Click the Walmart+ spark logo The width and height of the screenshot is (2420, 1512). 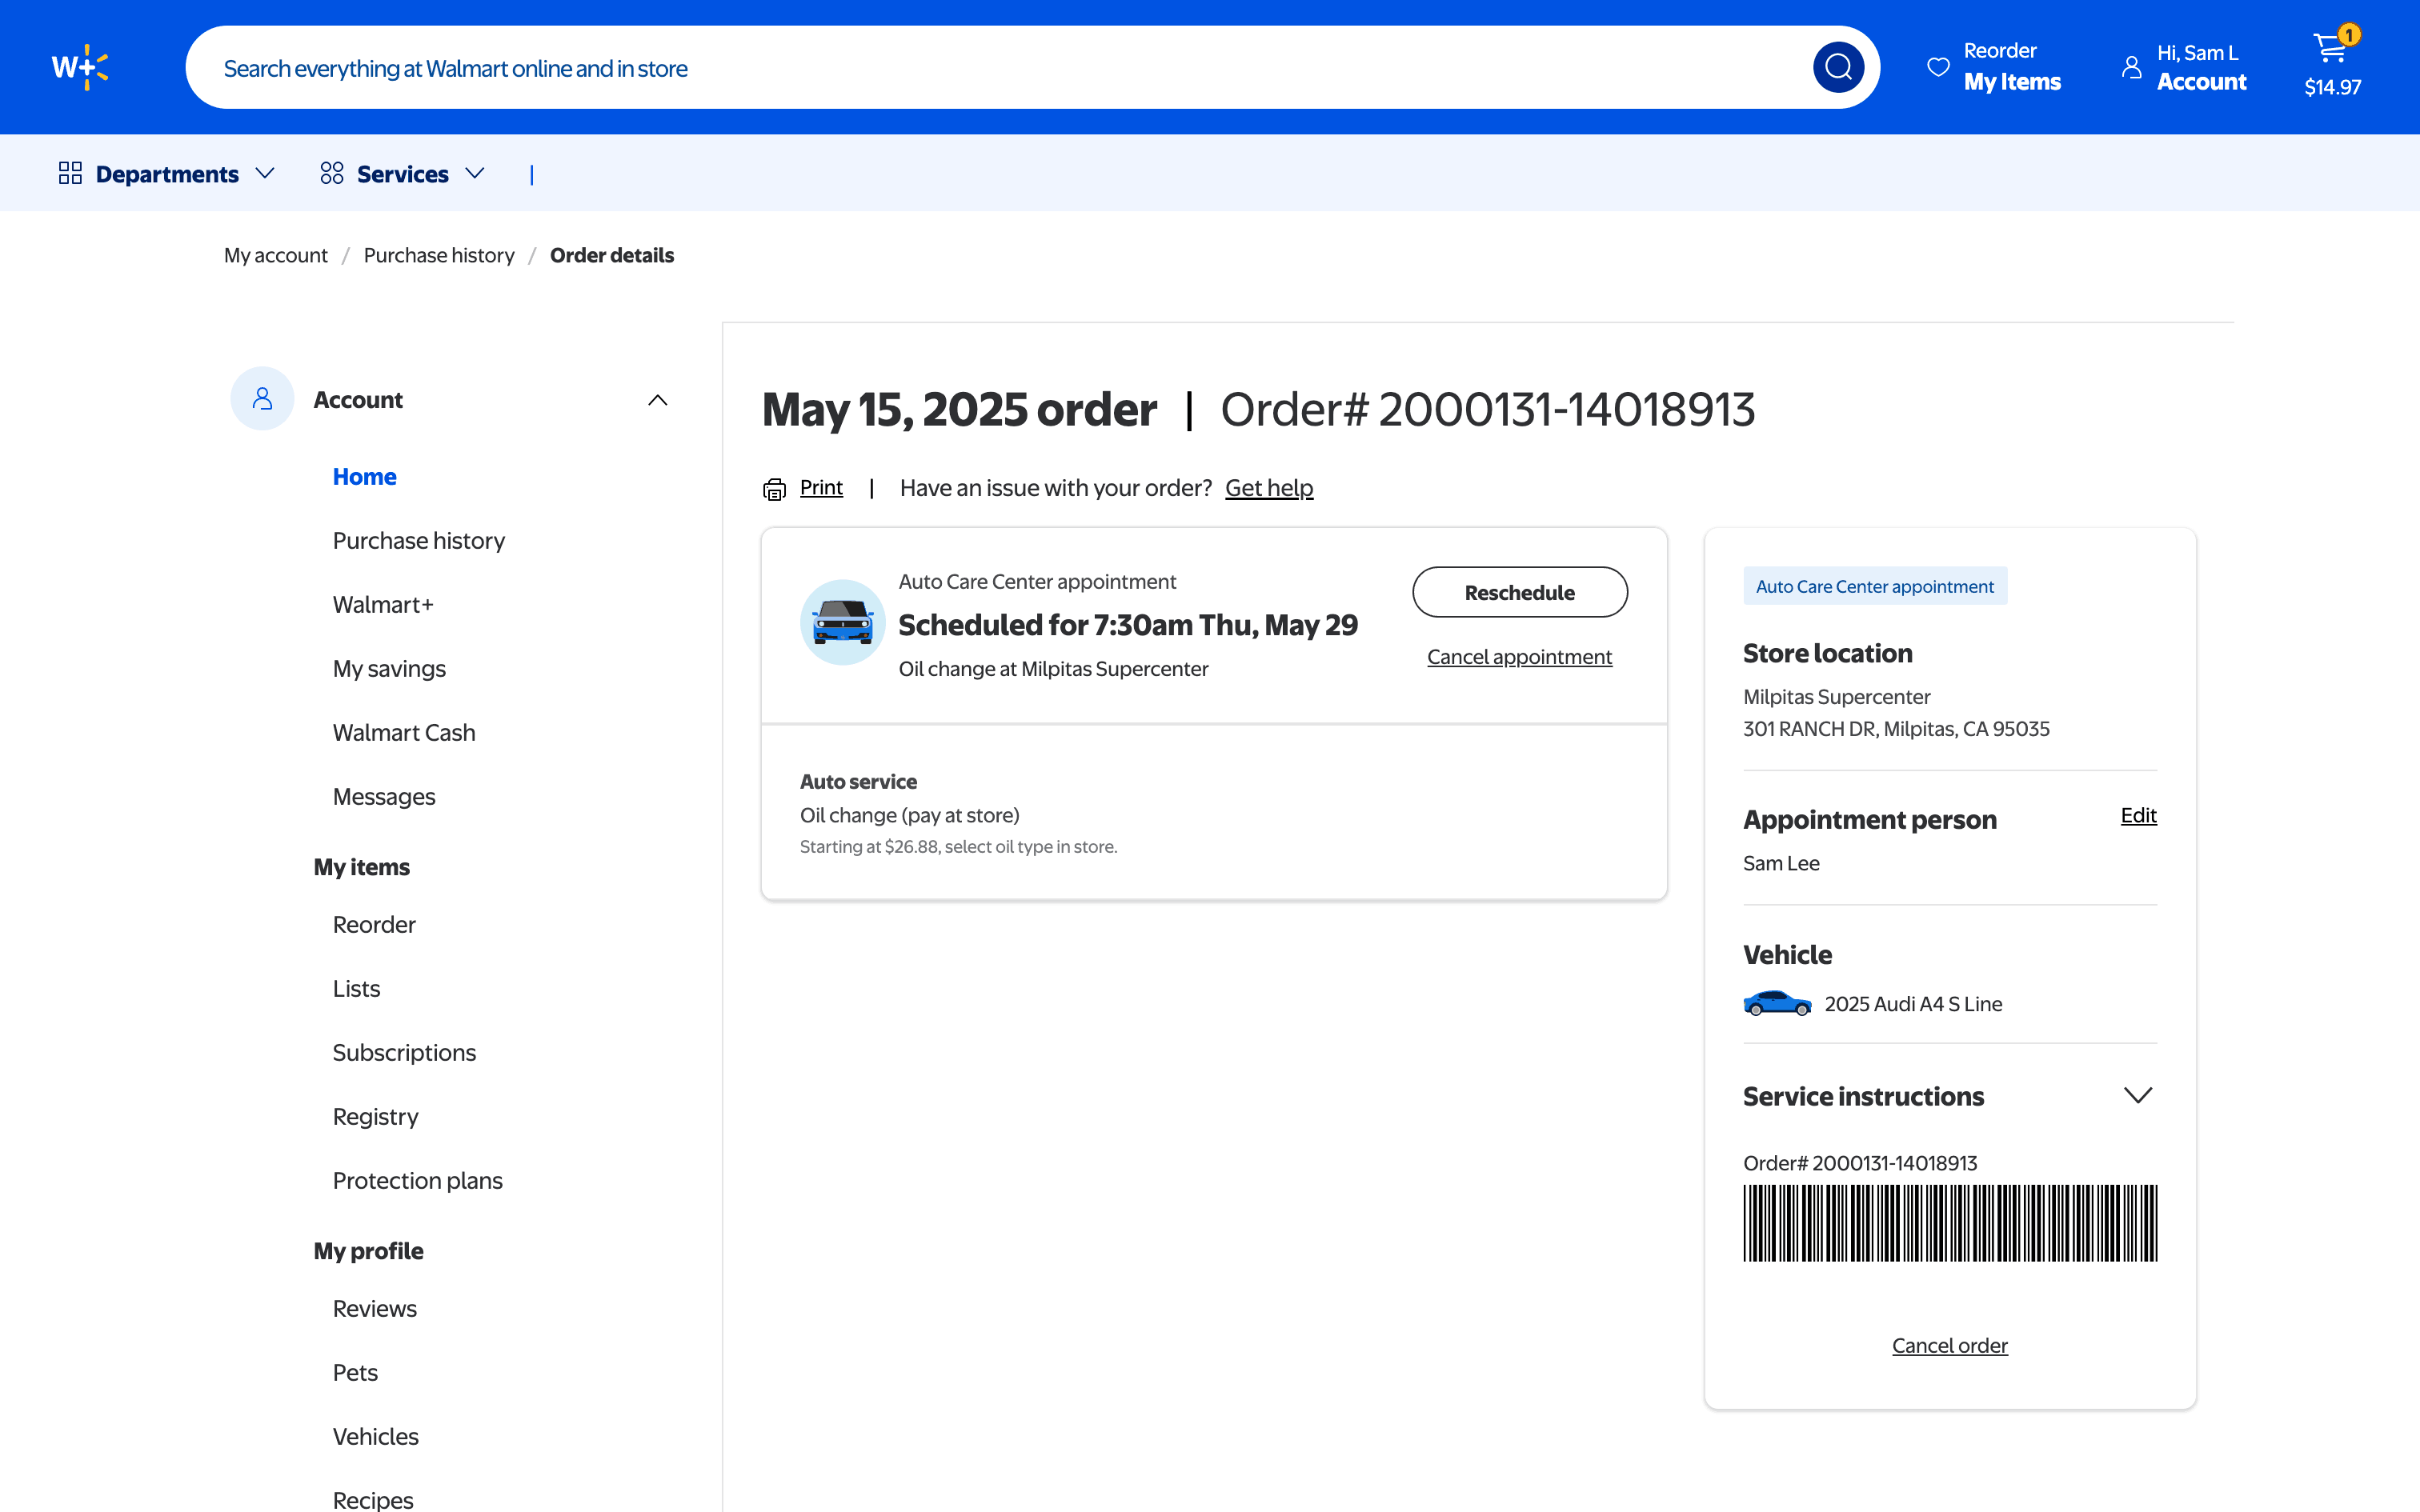pyautogui.click(x=80, y=67)
